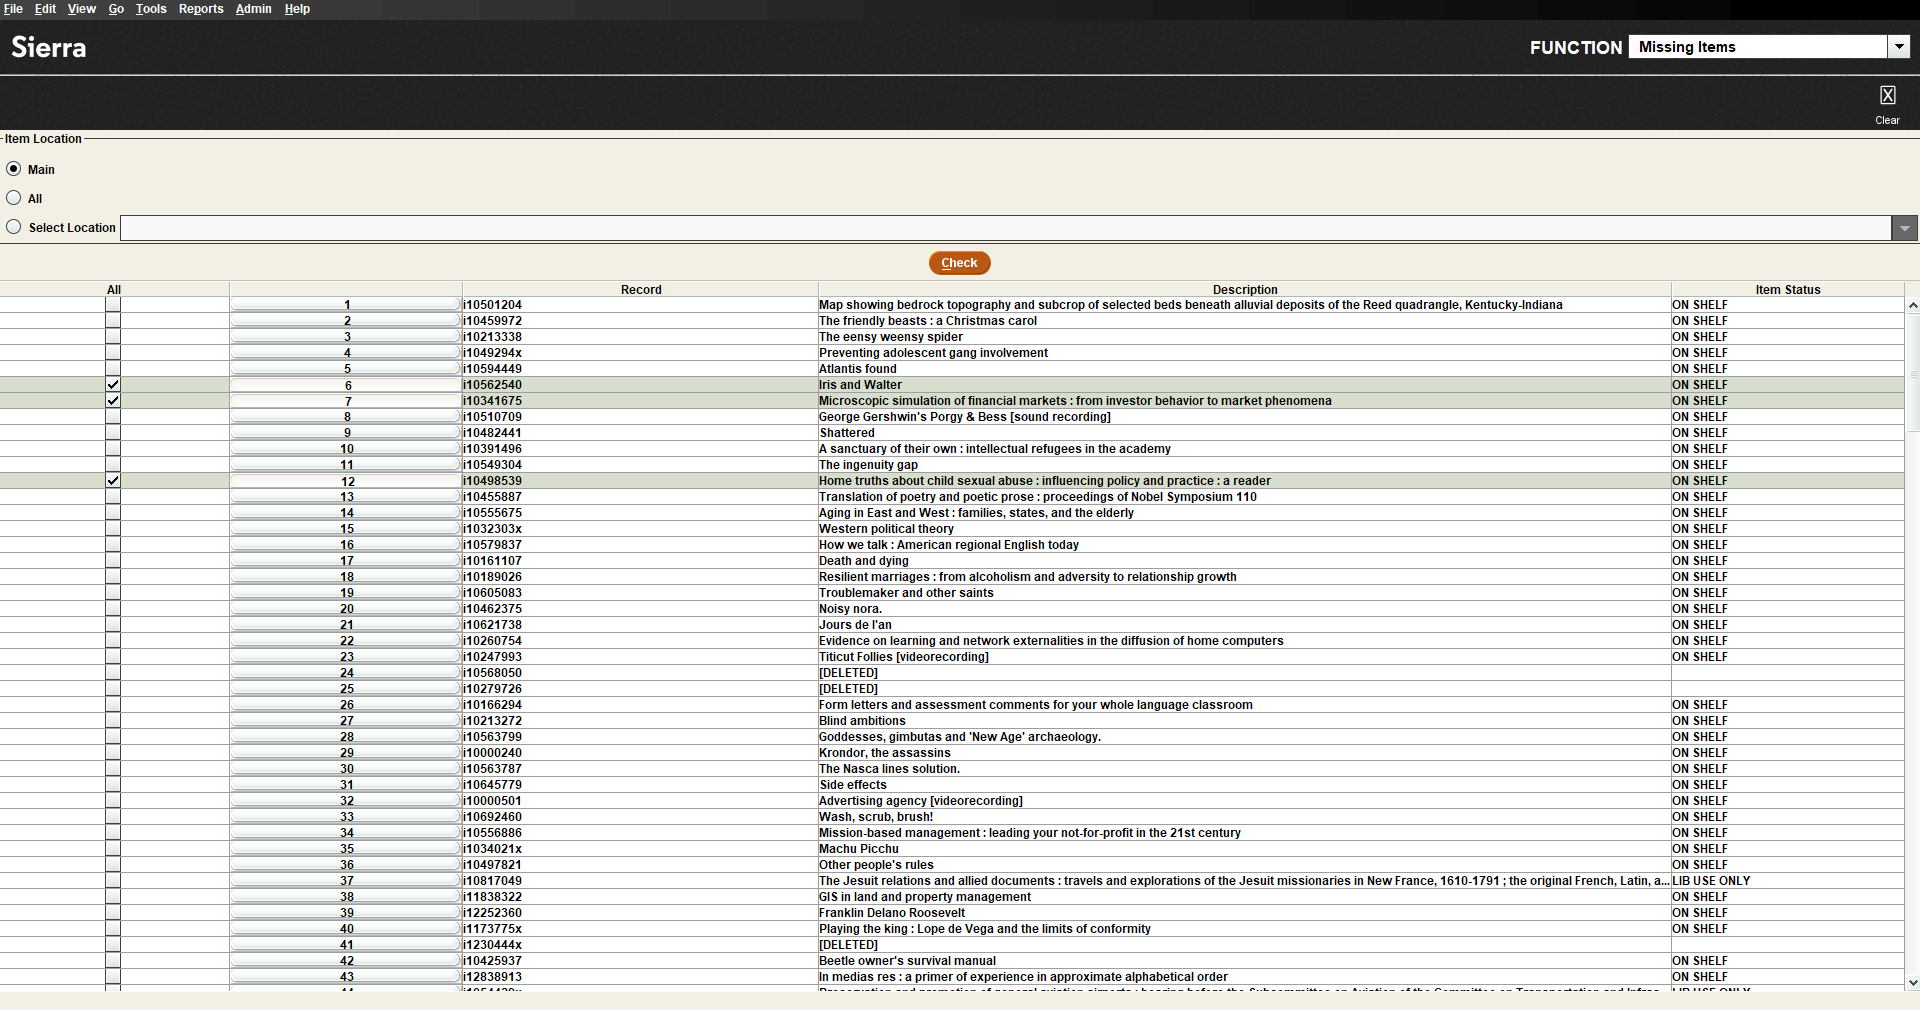Screen dimensions: 1920x1010
Task: Uncheck row 12 Home truths checkbox
Action: [x=113, y=481]
